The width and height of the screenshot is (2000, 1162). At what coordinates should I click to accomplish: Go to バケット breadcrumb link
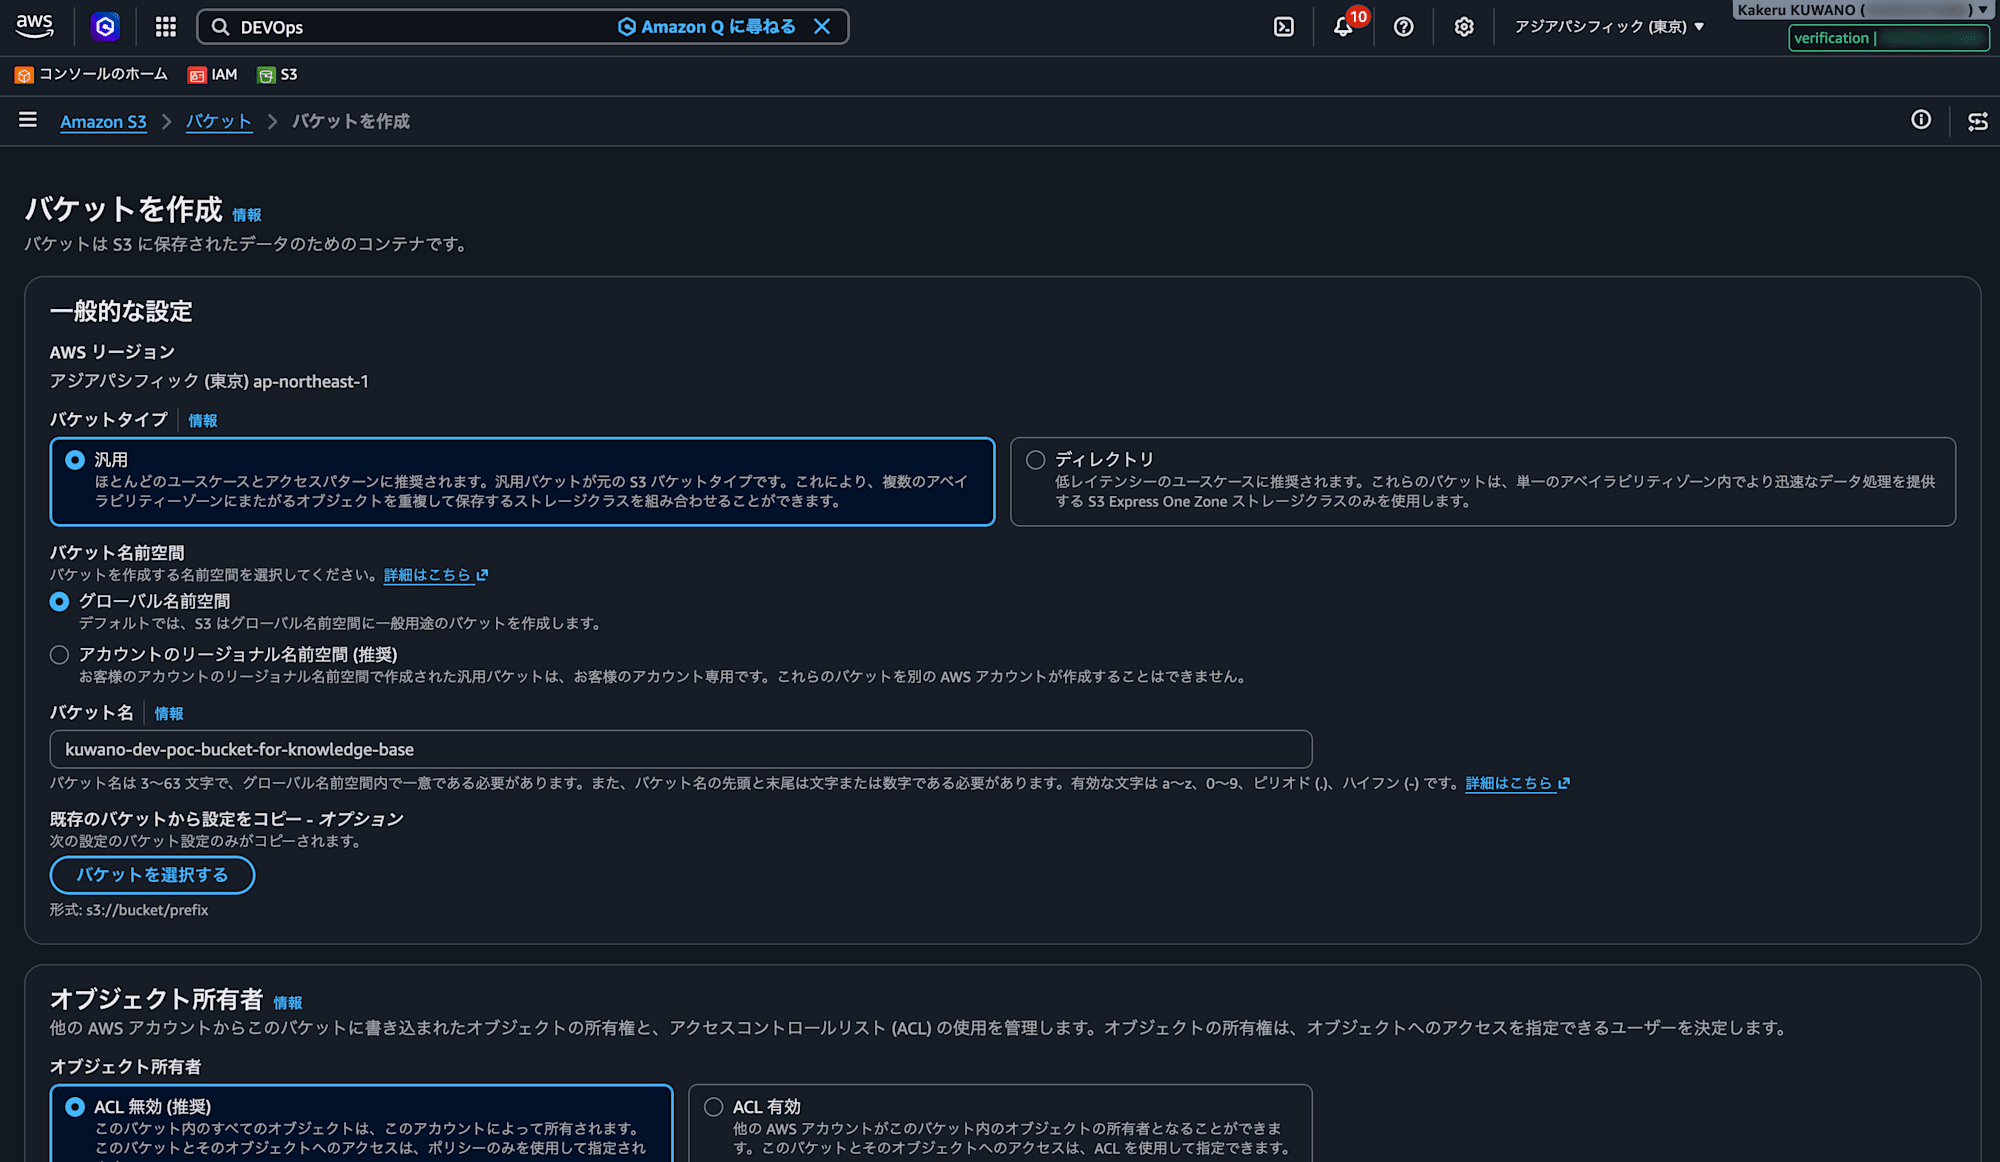point(219,122)
